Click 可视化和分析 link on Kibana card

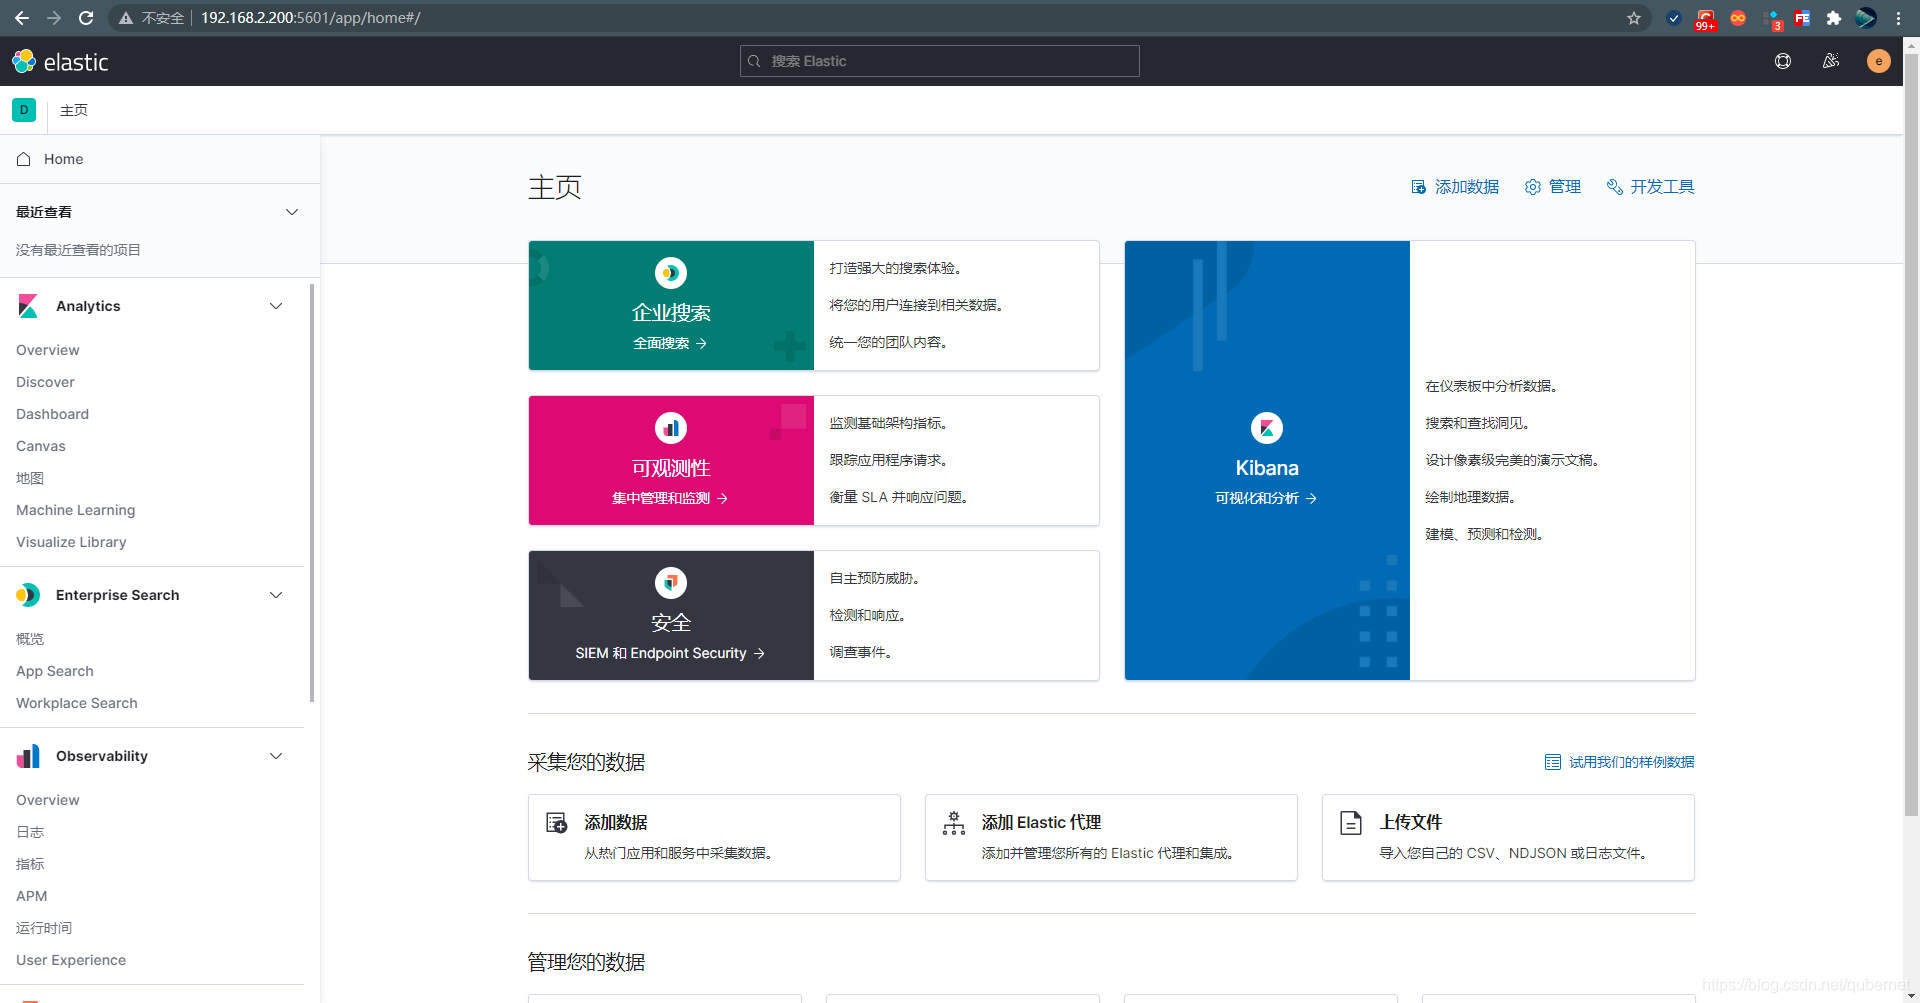tap(1266, 498)
